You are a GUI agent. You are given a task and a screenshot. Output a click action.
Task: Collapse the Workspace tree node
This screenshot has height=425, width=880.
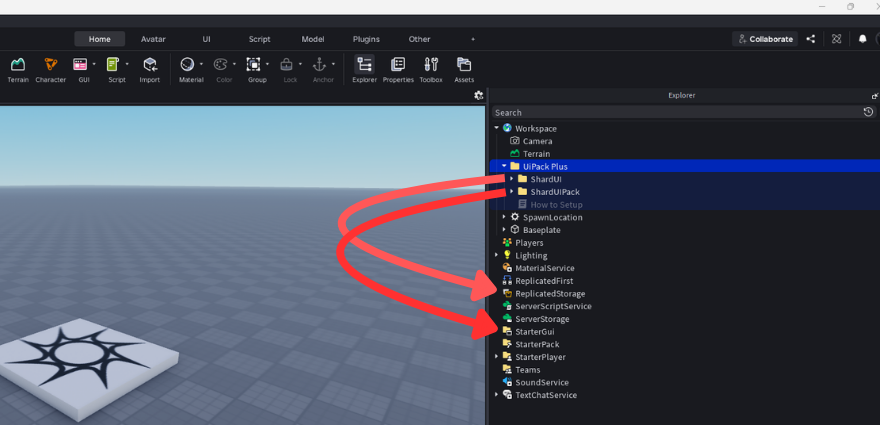(496, 129)
